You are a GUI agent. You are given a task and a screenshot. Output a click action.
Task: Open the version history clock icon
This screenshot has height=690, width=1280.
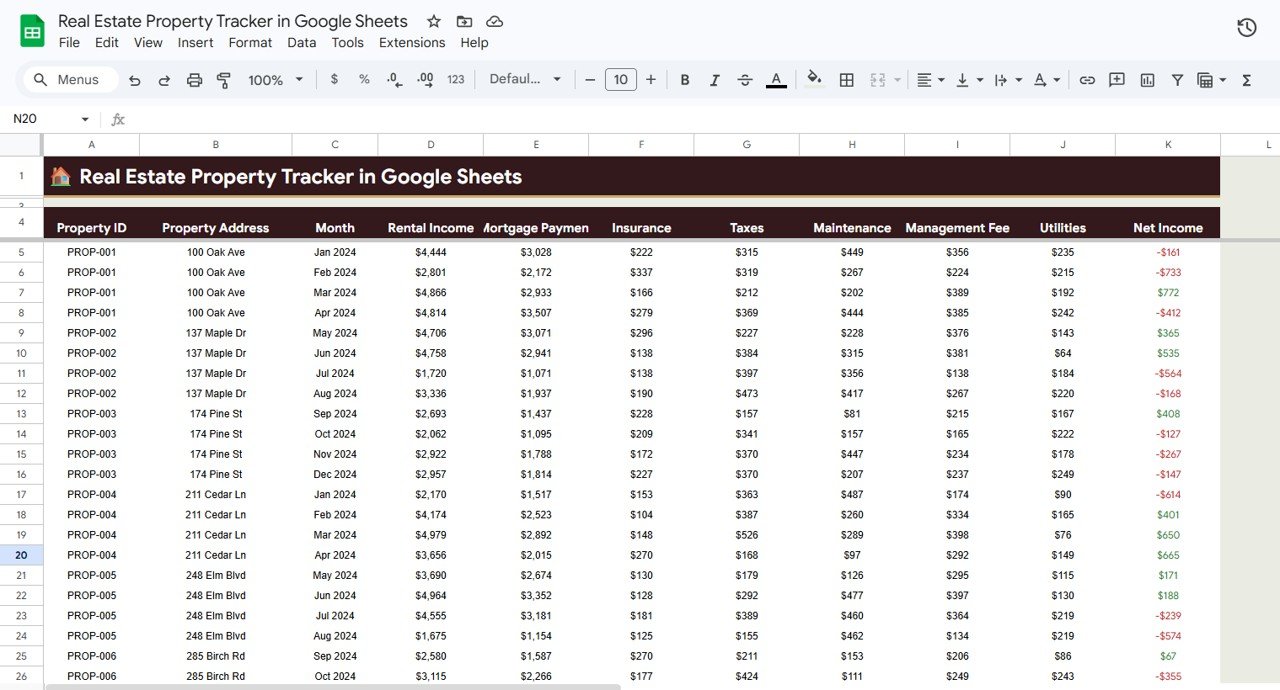(x=1247, y=28)
